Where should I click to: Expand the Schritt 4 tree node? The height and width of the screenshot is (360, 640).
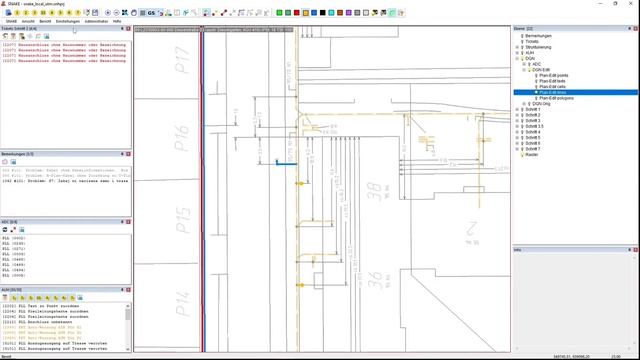click(517, 132)
